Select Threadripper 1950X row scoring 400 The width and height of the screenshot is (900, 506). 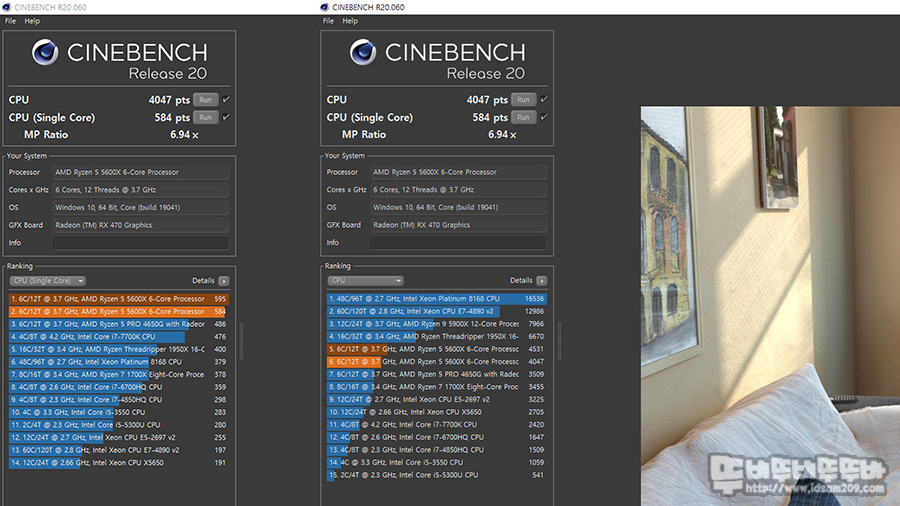pos(118,349)
